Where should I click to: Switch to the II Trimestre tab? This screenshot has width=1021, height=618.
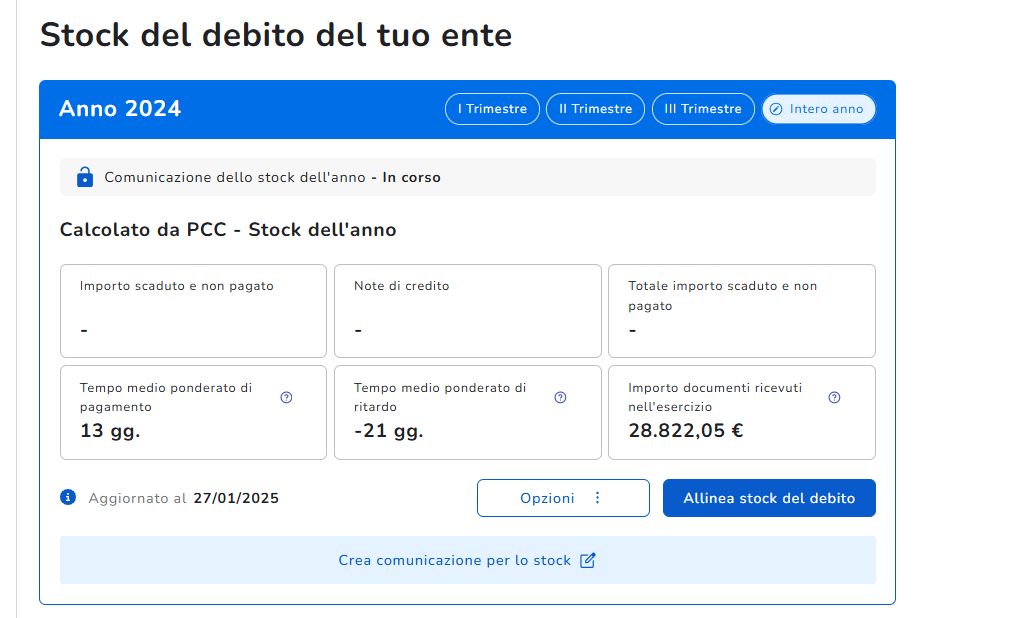595,109
